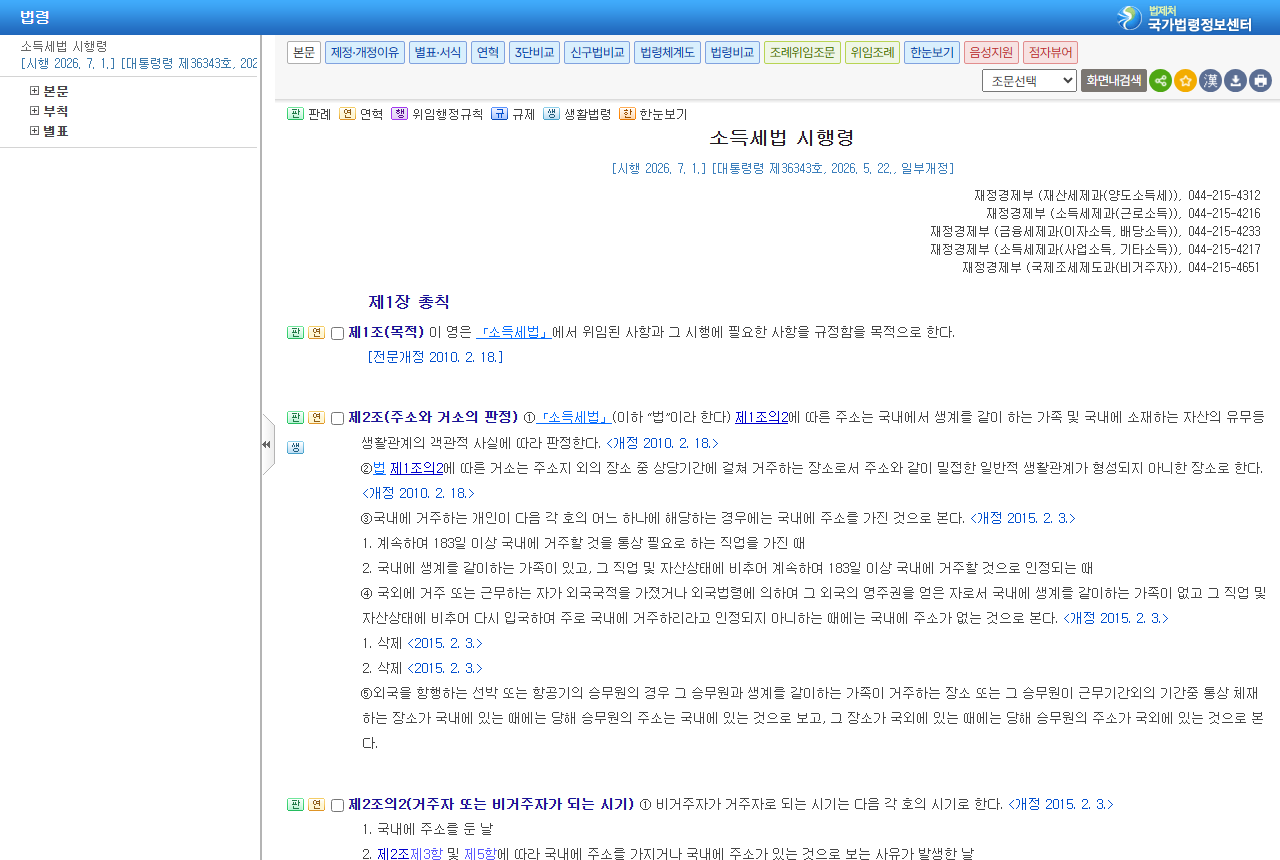The width and height of the screenshot is (1280, 860).
Task: Open the 조문선택 dropdown
Action: point(1029,81)
